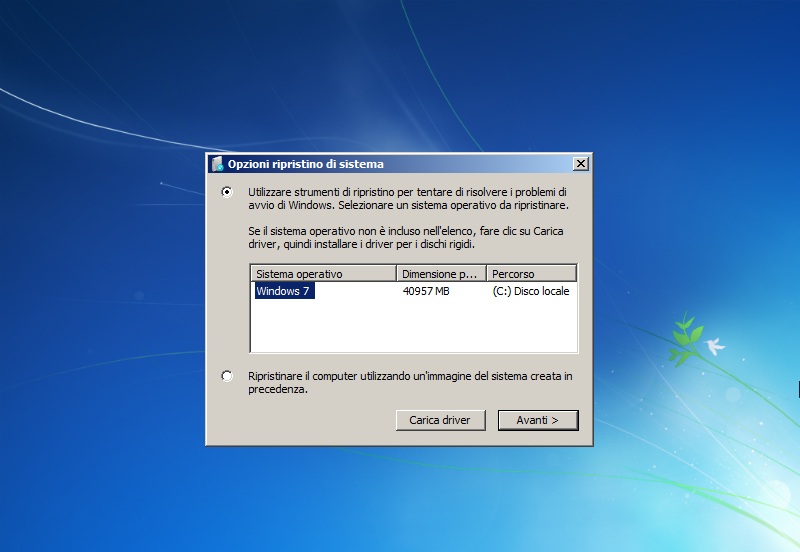Sort by Sistema operativo column header
The width and height of the screenshot is (800, 552).
[x=323, y=273]
